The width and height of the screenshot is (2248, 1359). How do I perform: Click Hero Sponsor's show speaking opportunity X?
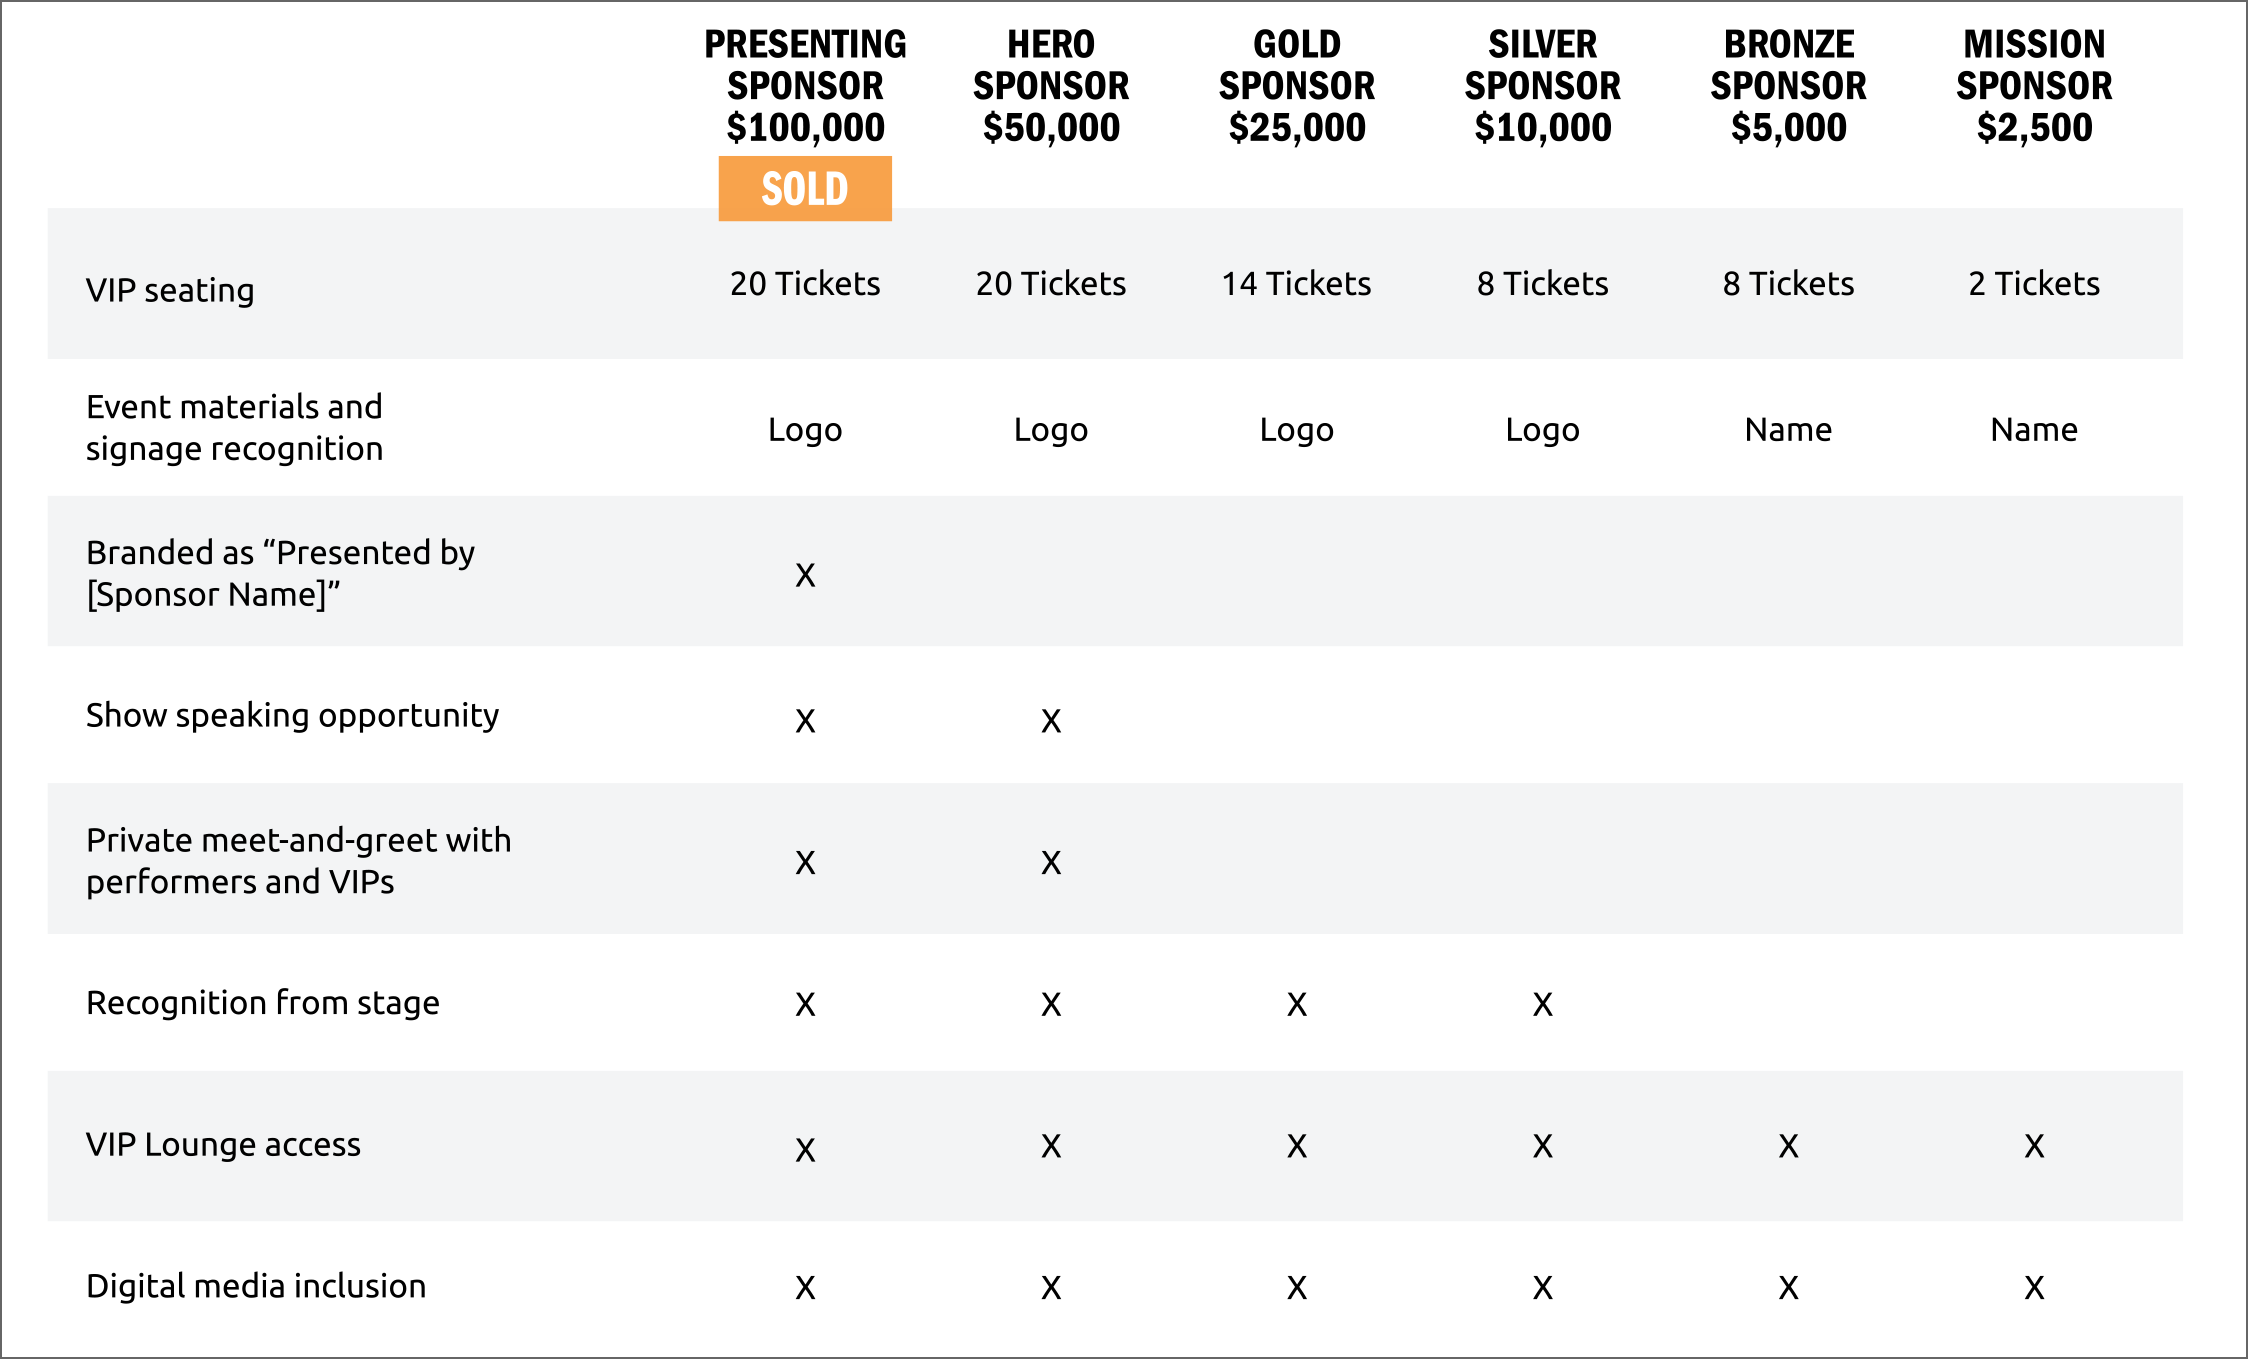coord(1051,721)
